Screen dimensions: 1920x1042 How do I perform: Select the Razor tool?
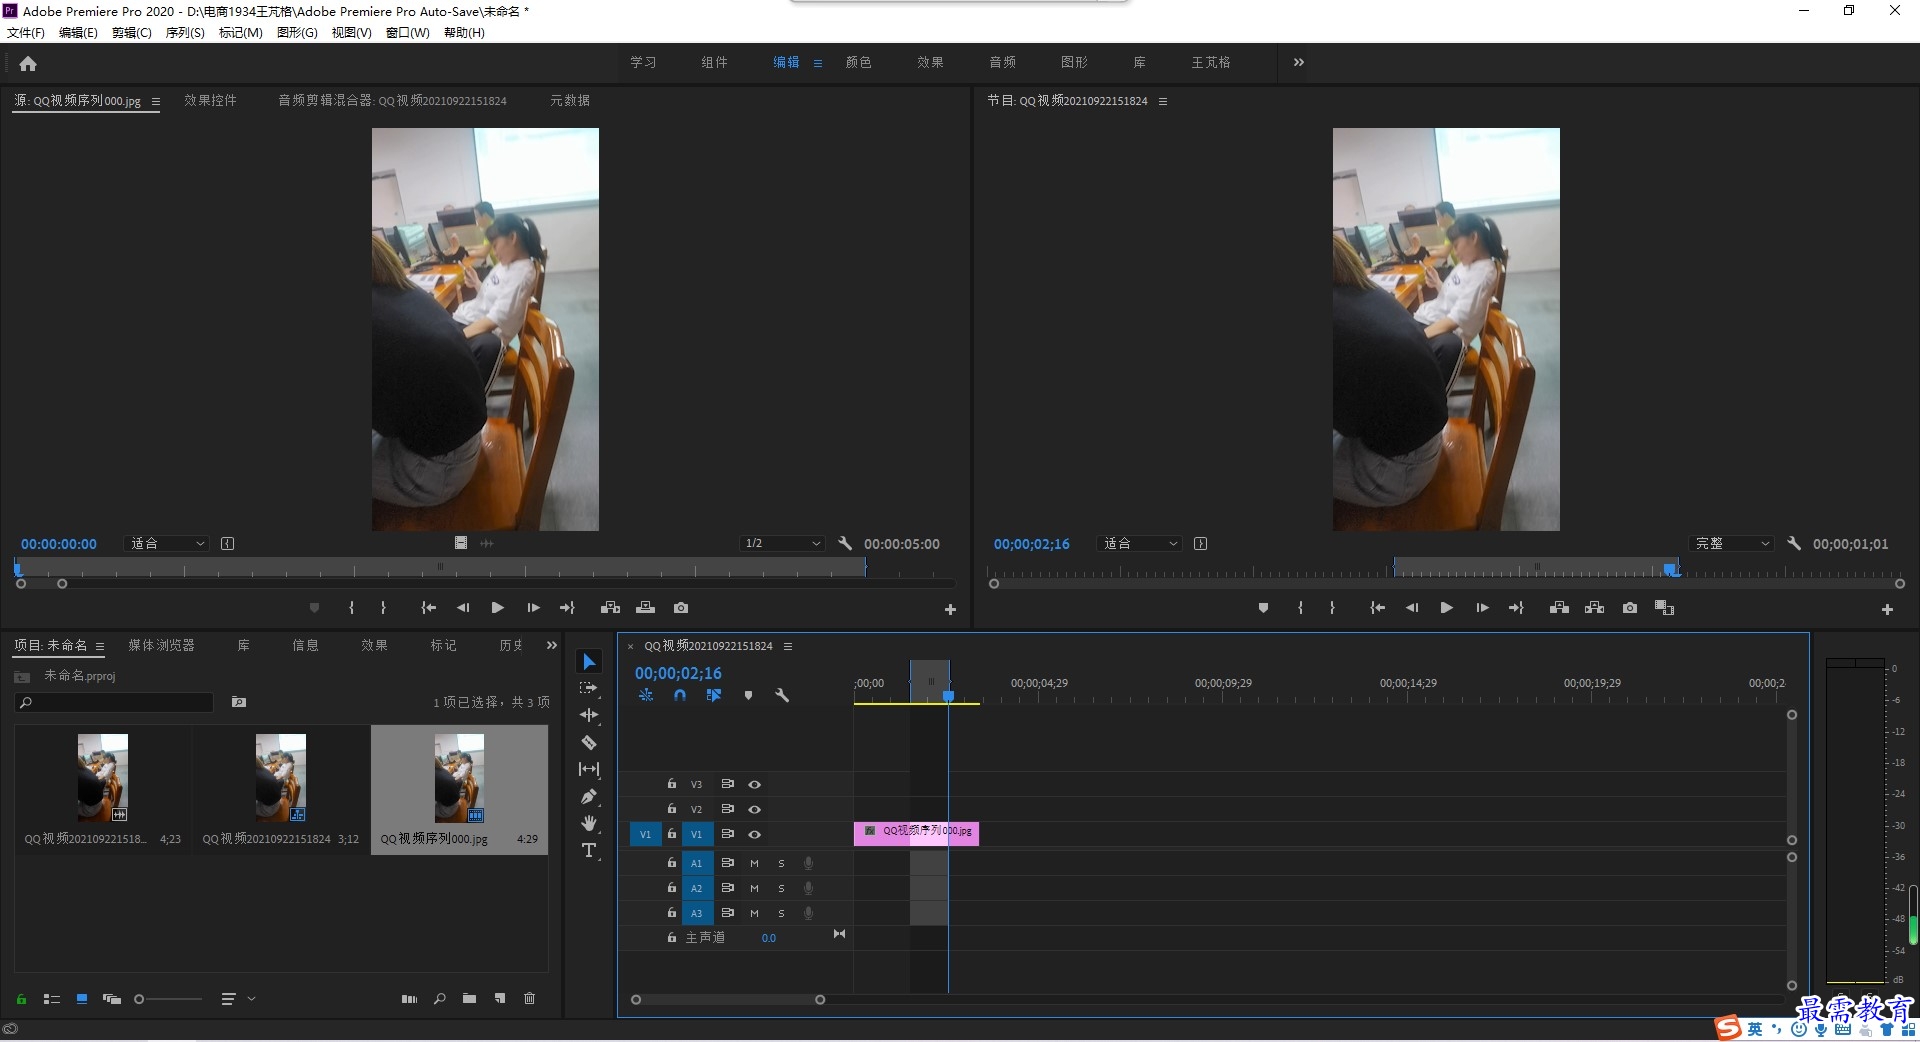pyautogui.click(x=589, y=742)
